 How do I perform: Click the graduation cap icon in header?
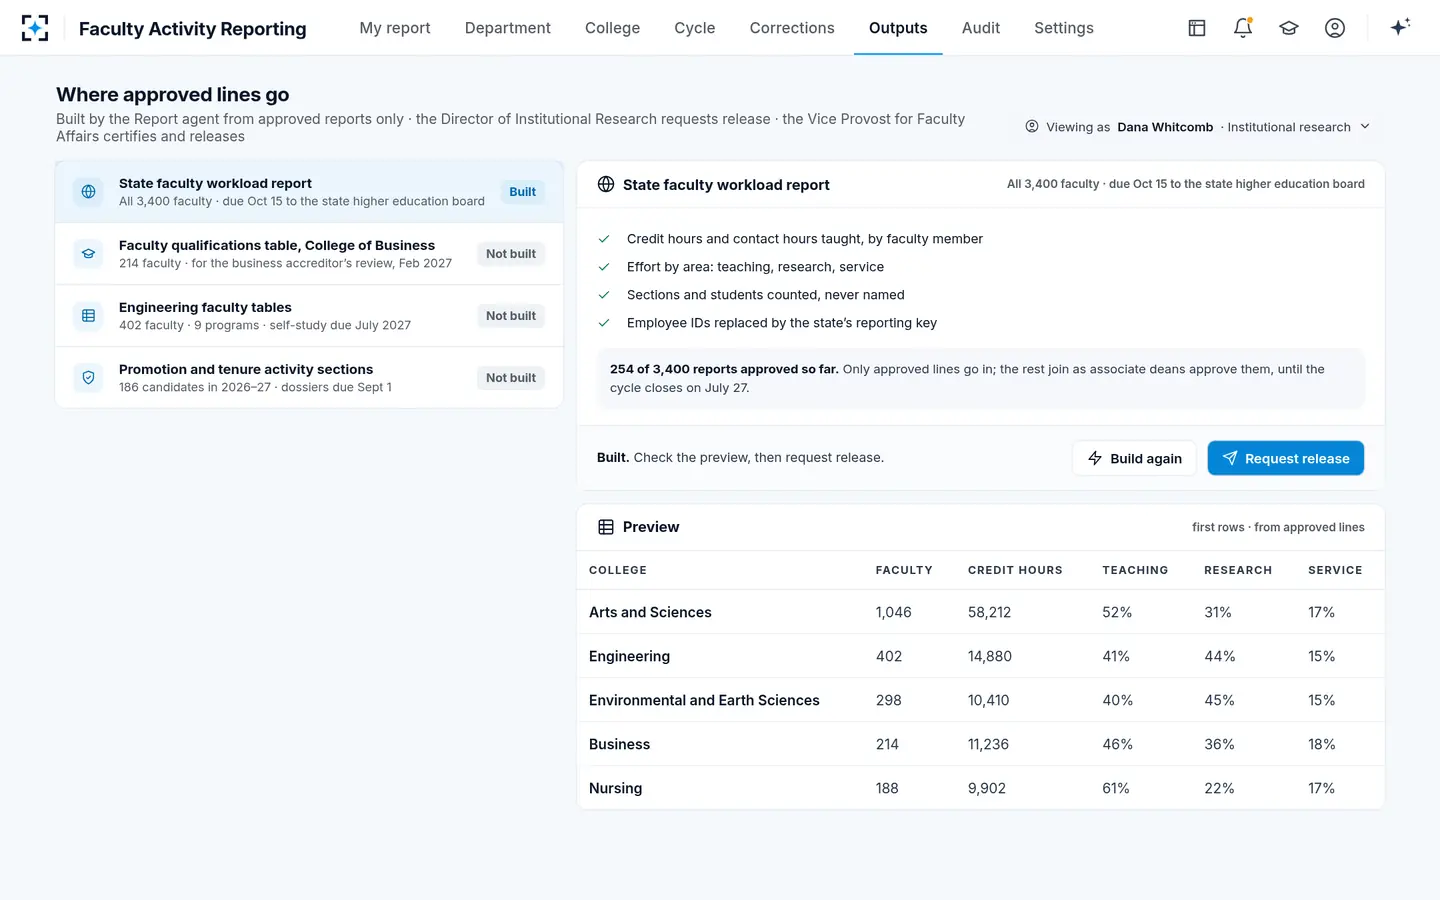1289,28
